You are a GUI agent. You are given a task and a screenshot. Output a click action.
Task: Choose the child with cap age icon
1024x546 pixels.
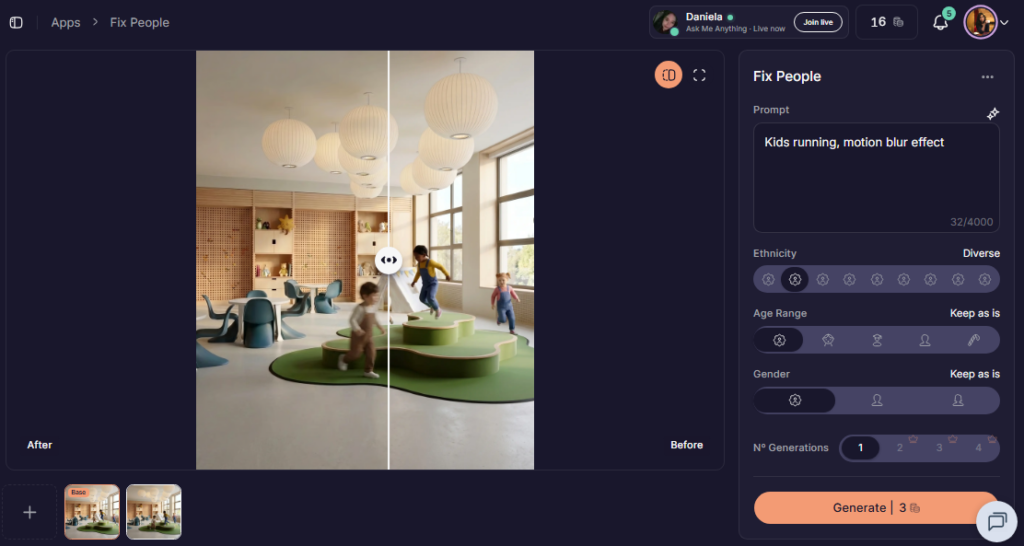pos(876,340)
